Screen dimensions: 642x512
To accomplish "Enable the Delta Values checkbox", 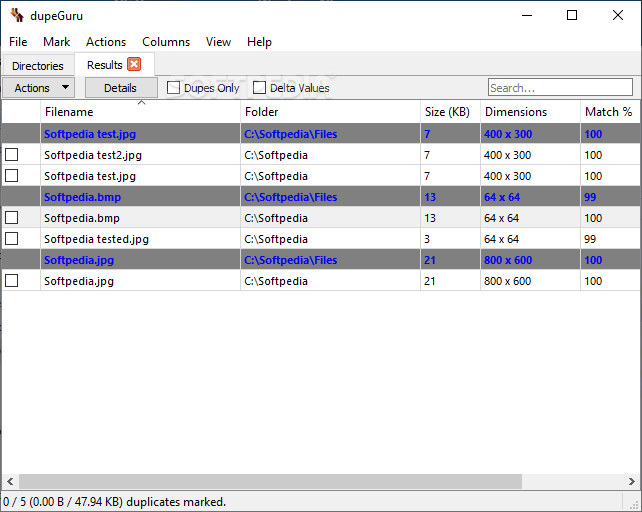I will coord(259,88).
